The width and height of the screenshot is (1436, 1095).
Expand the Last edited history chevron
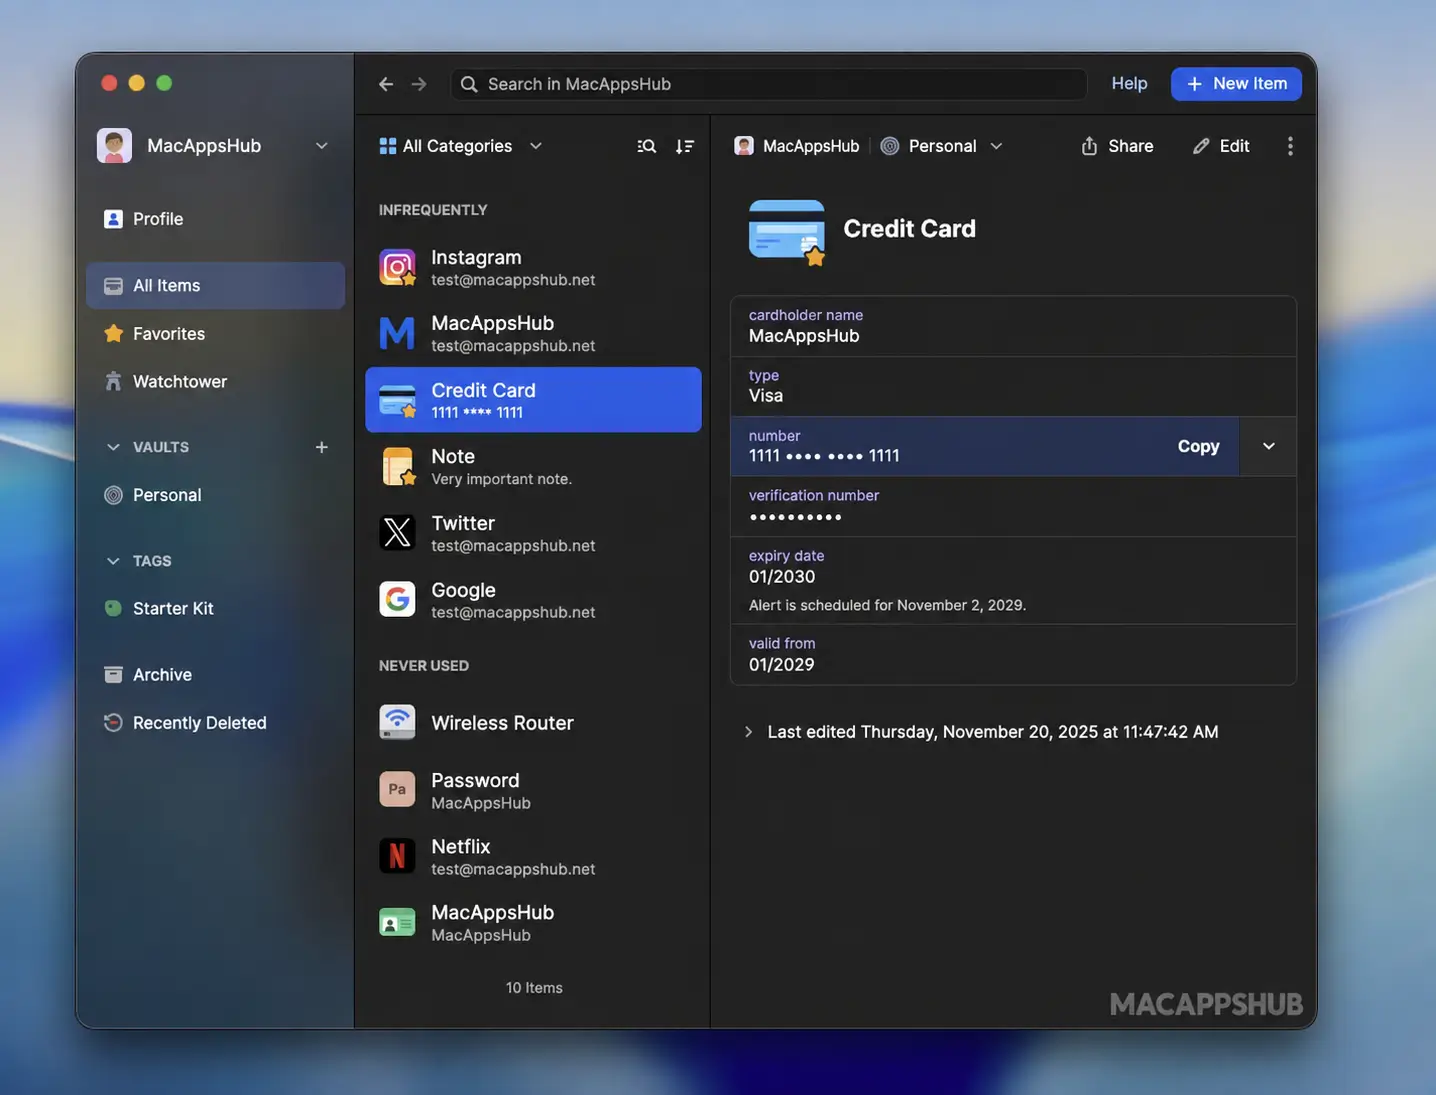coord(748,732)
